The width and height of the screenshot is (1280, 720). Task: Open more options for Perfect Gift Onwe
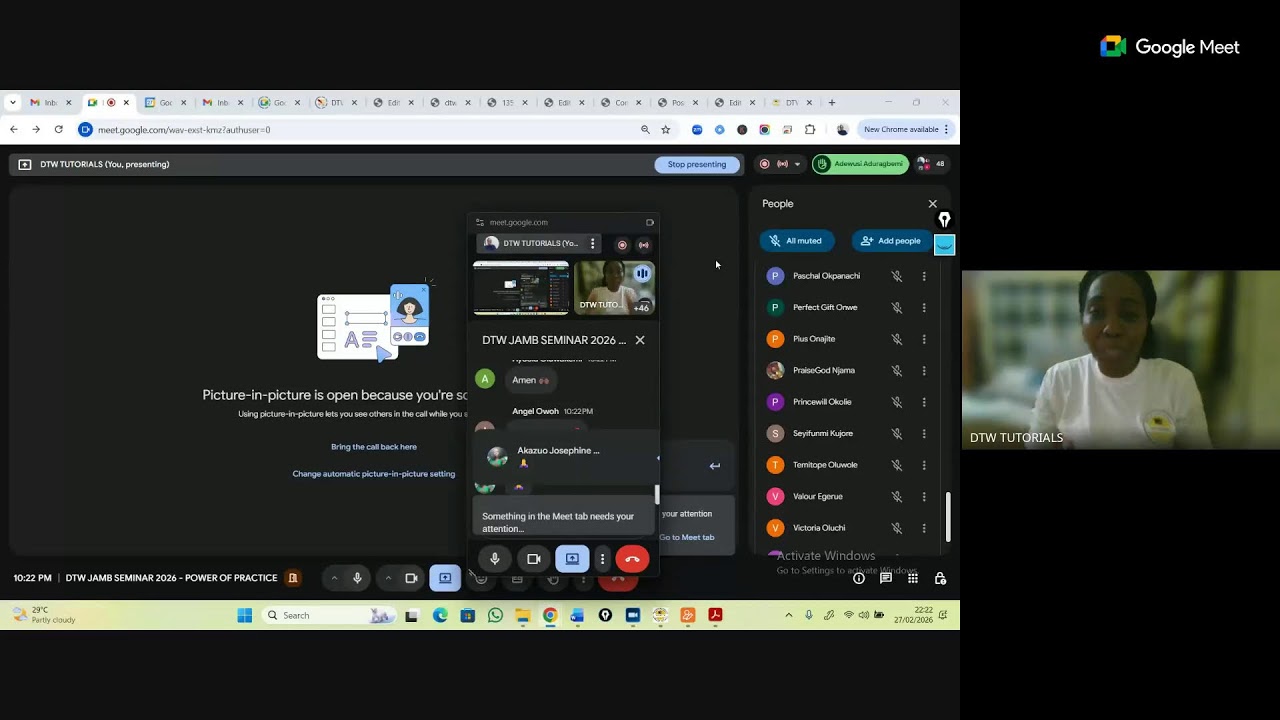(x=924, y=308)
